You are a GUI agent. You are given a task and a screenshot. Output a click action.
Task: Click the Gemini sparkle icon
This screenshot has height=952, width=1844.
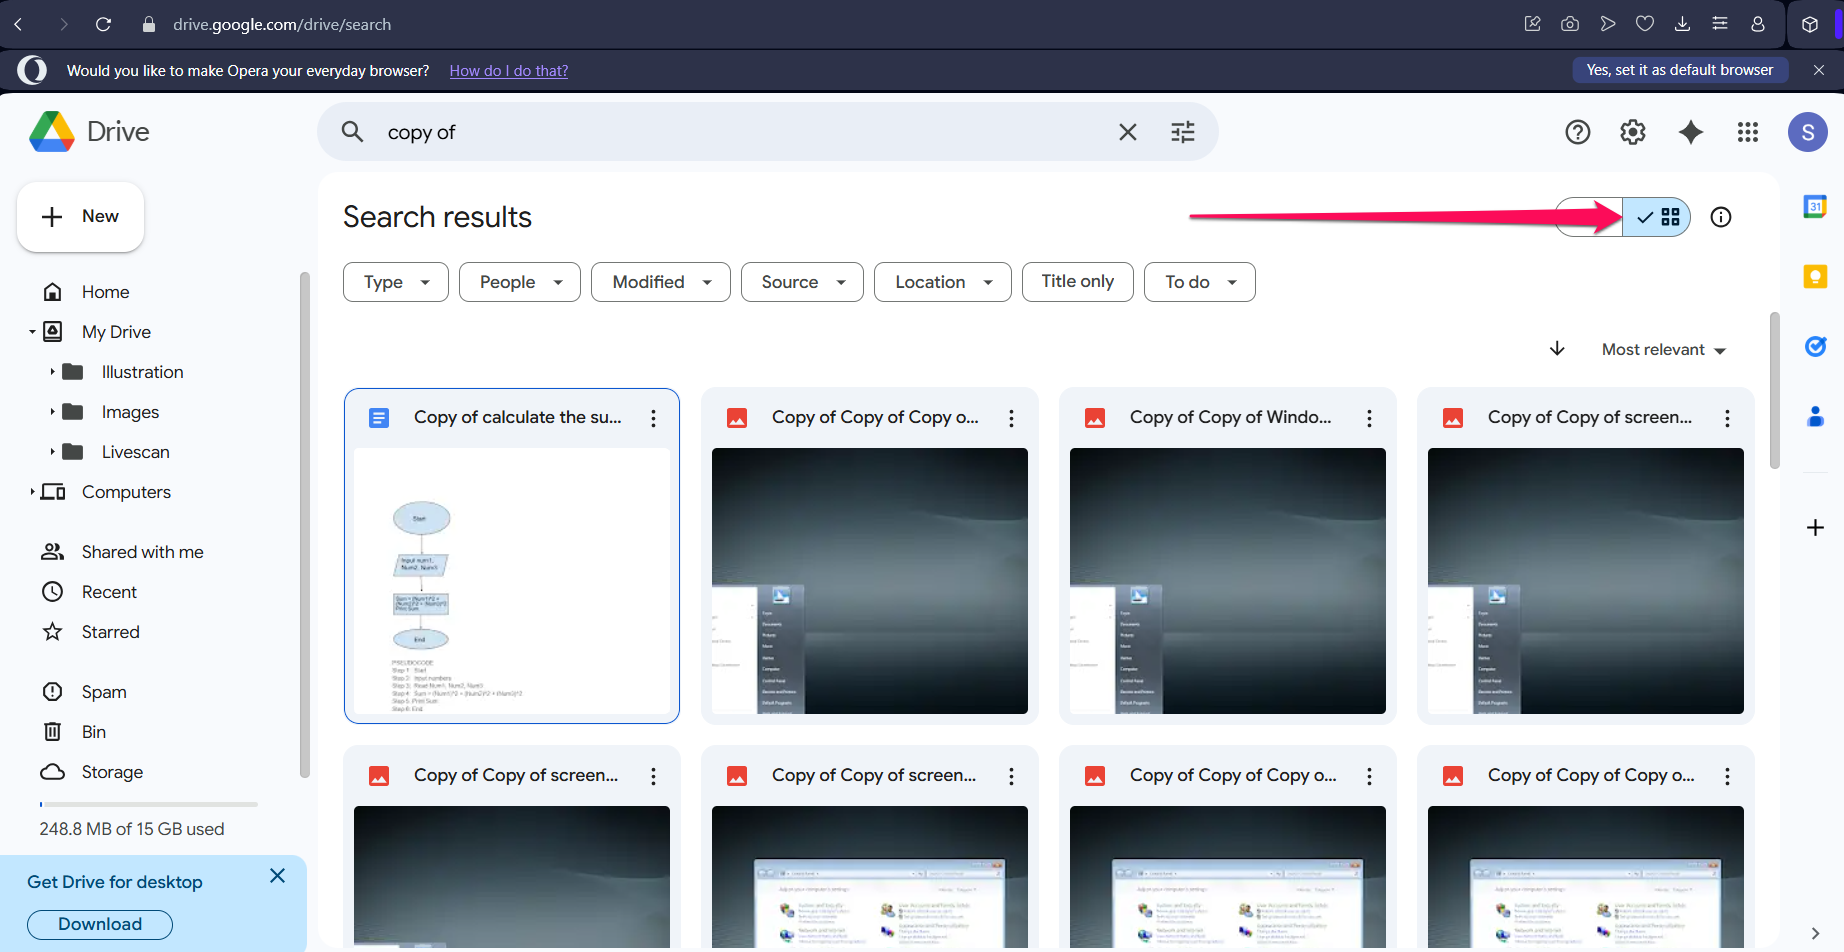click(1690, 132)
